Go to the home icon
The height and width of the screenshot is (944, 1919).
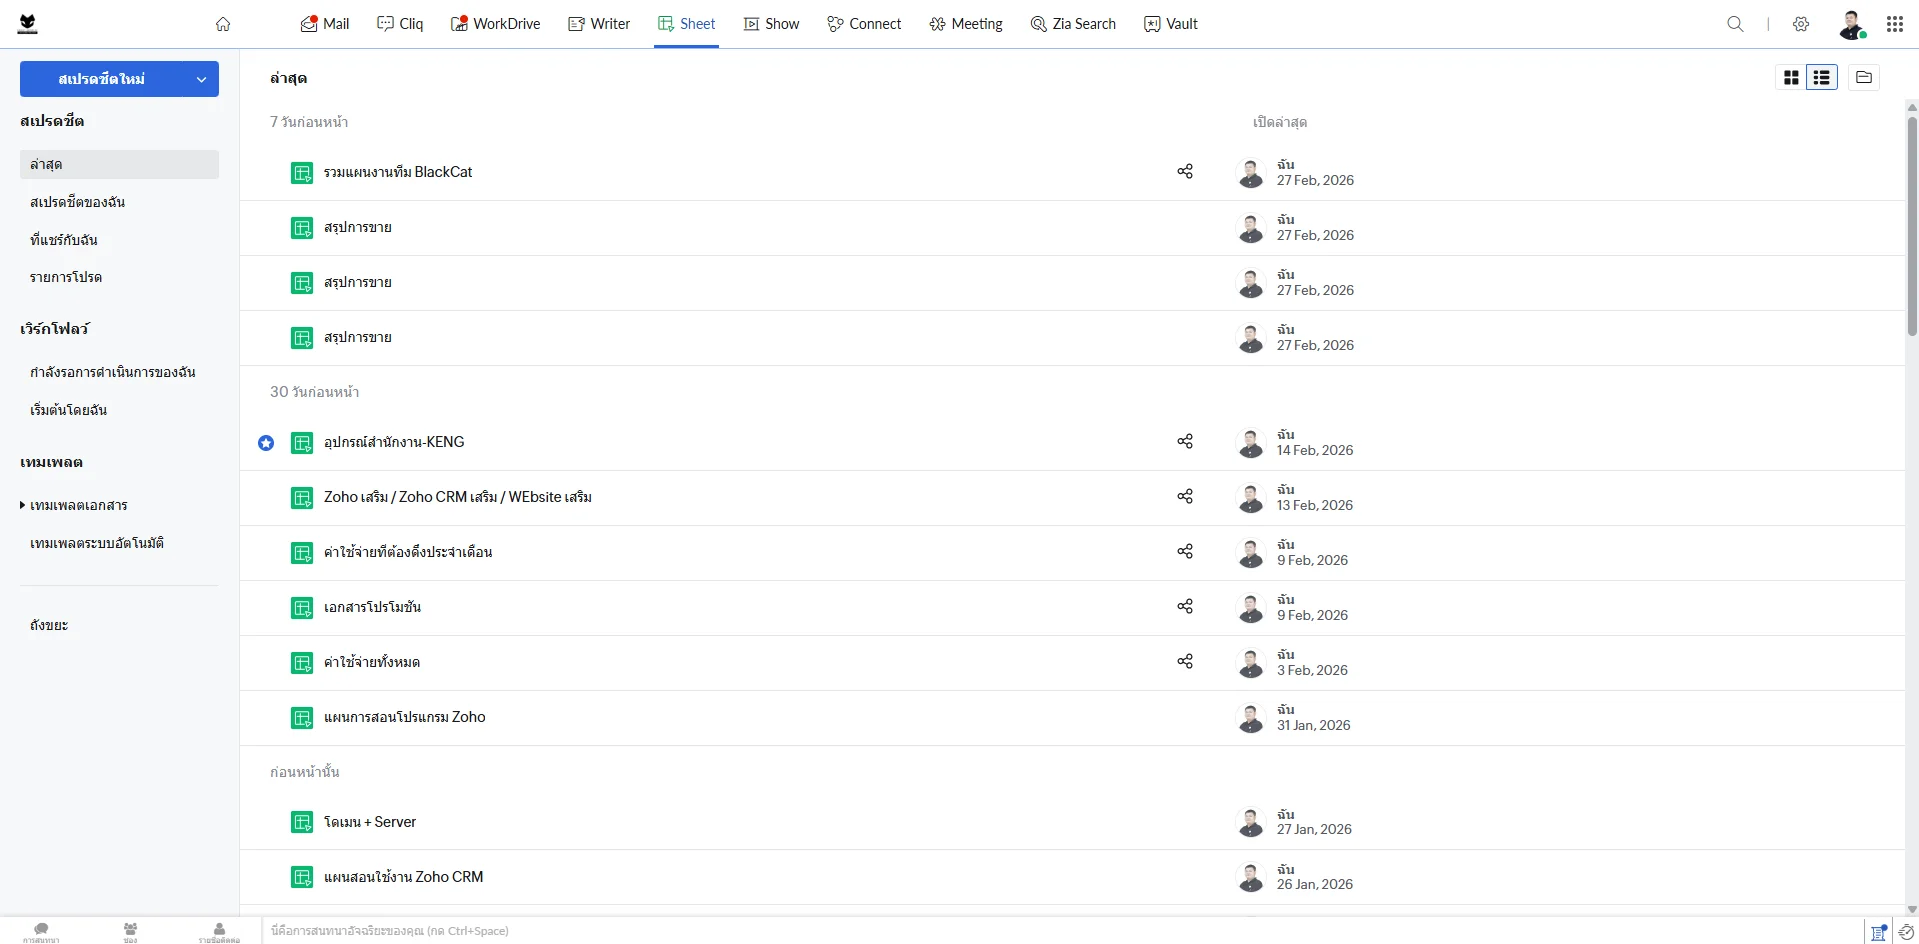(x=223, y=24)
